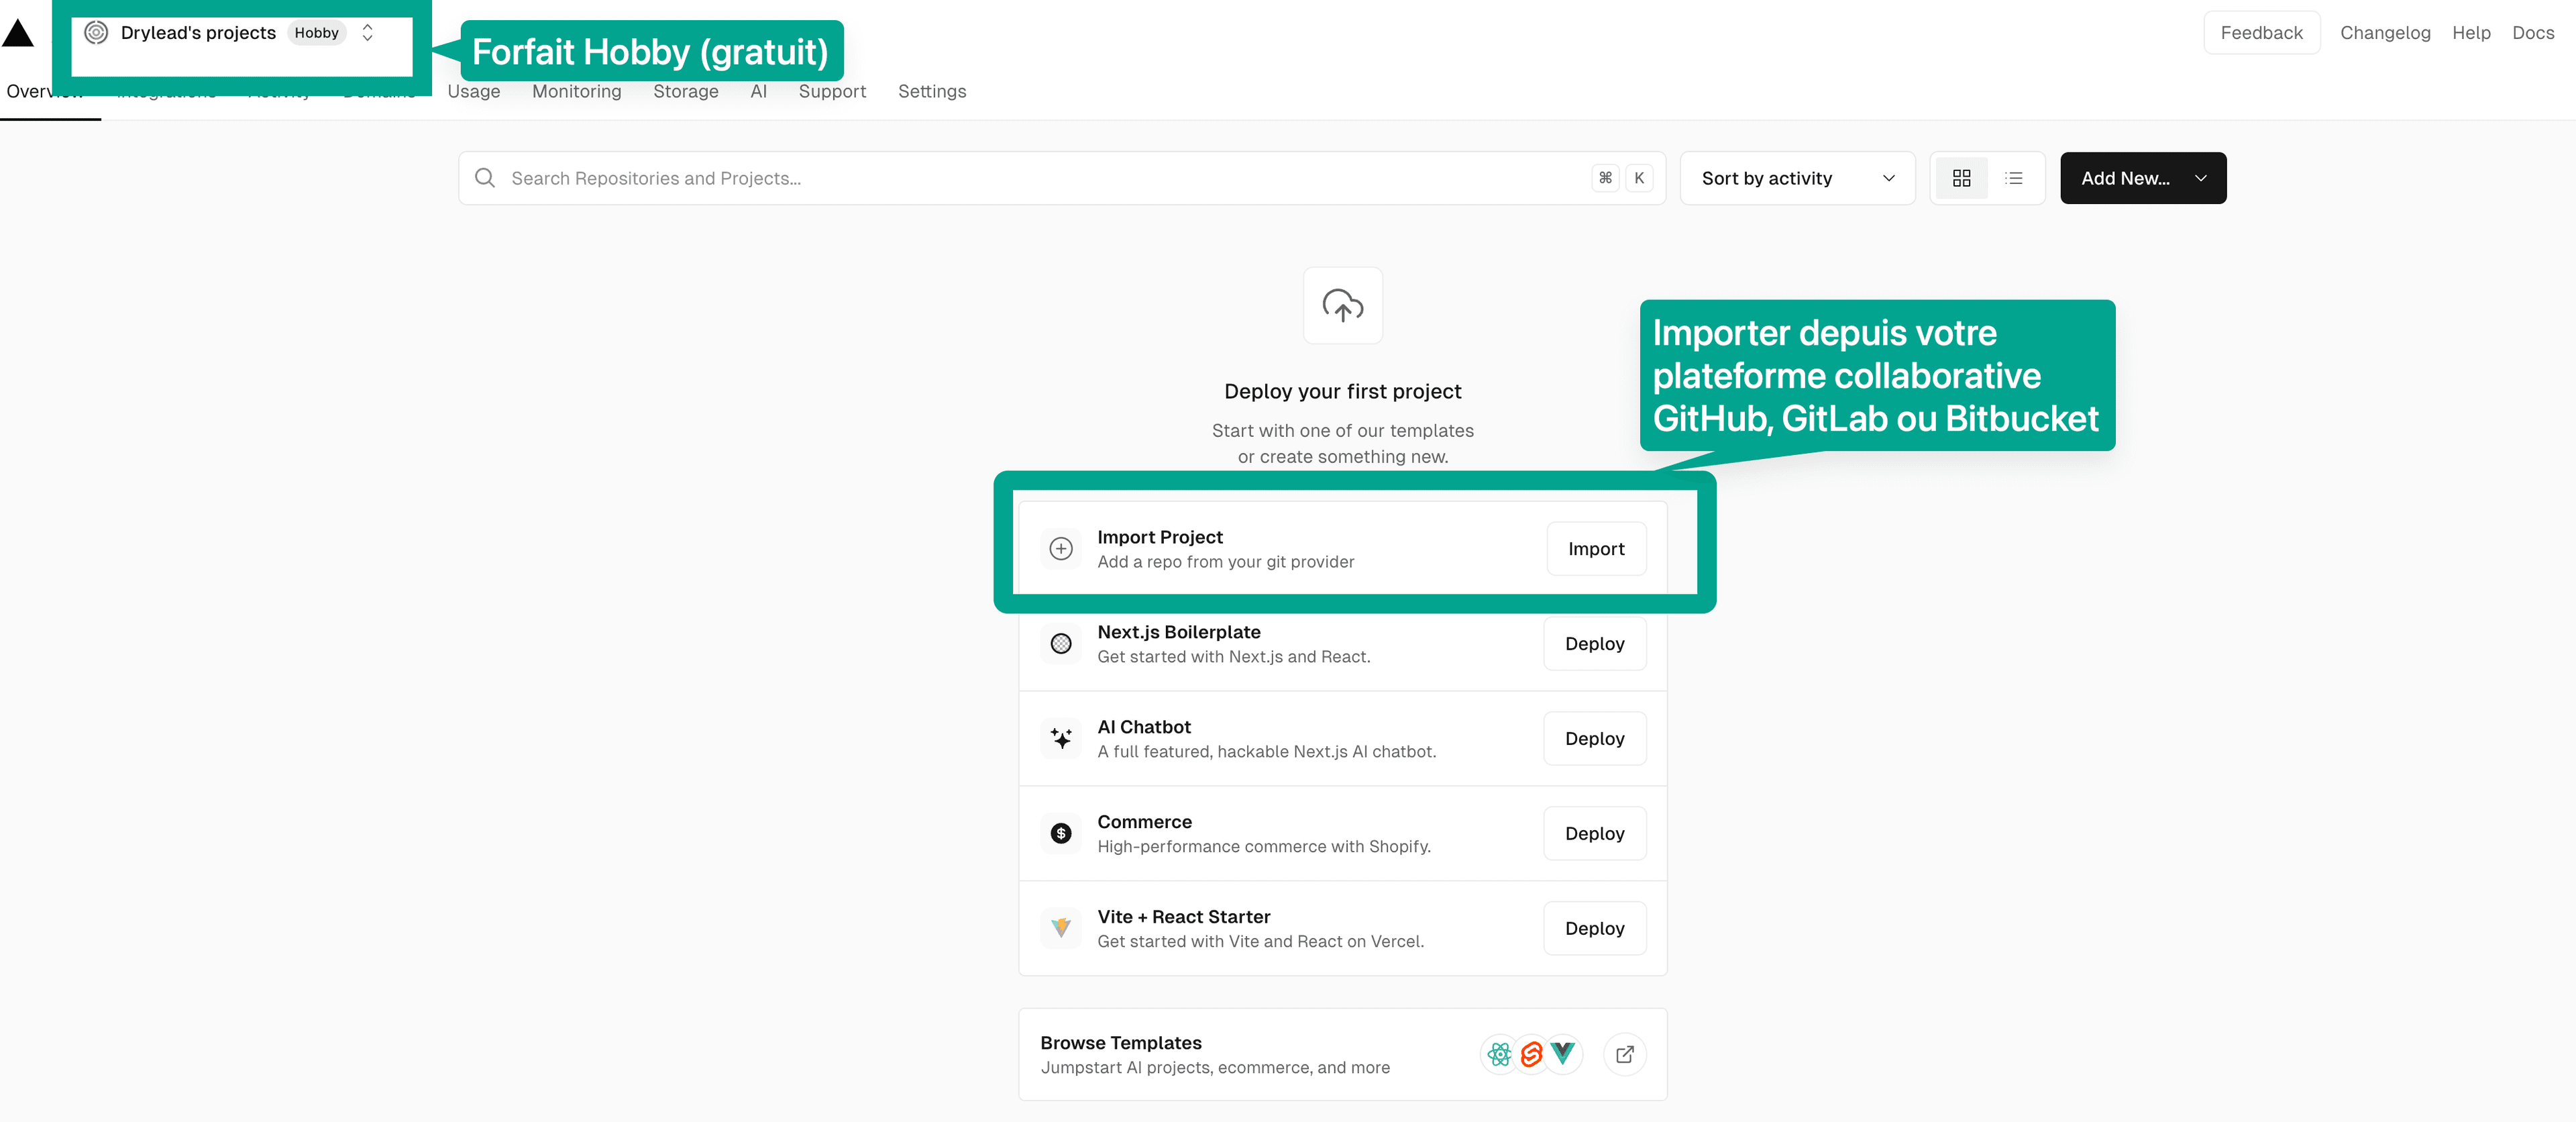Open Drylead's projects team name
Viewport: 2576px width, 1122px height.
point(198,33)
